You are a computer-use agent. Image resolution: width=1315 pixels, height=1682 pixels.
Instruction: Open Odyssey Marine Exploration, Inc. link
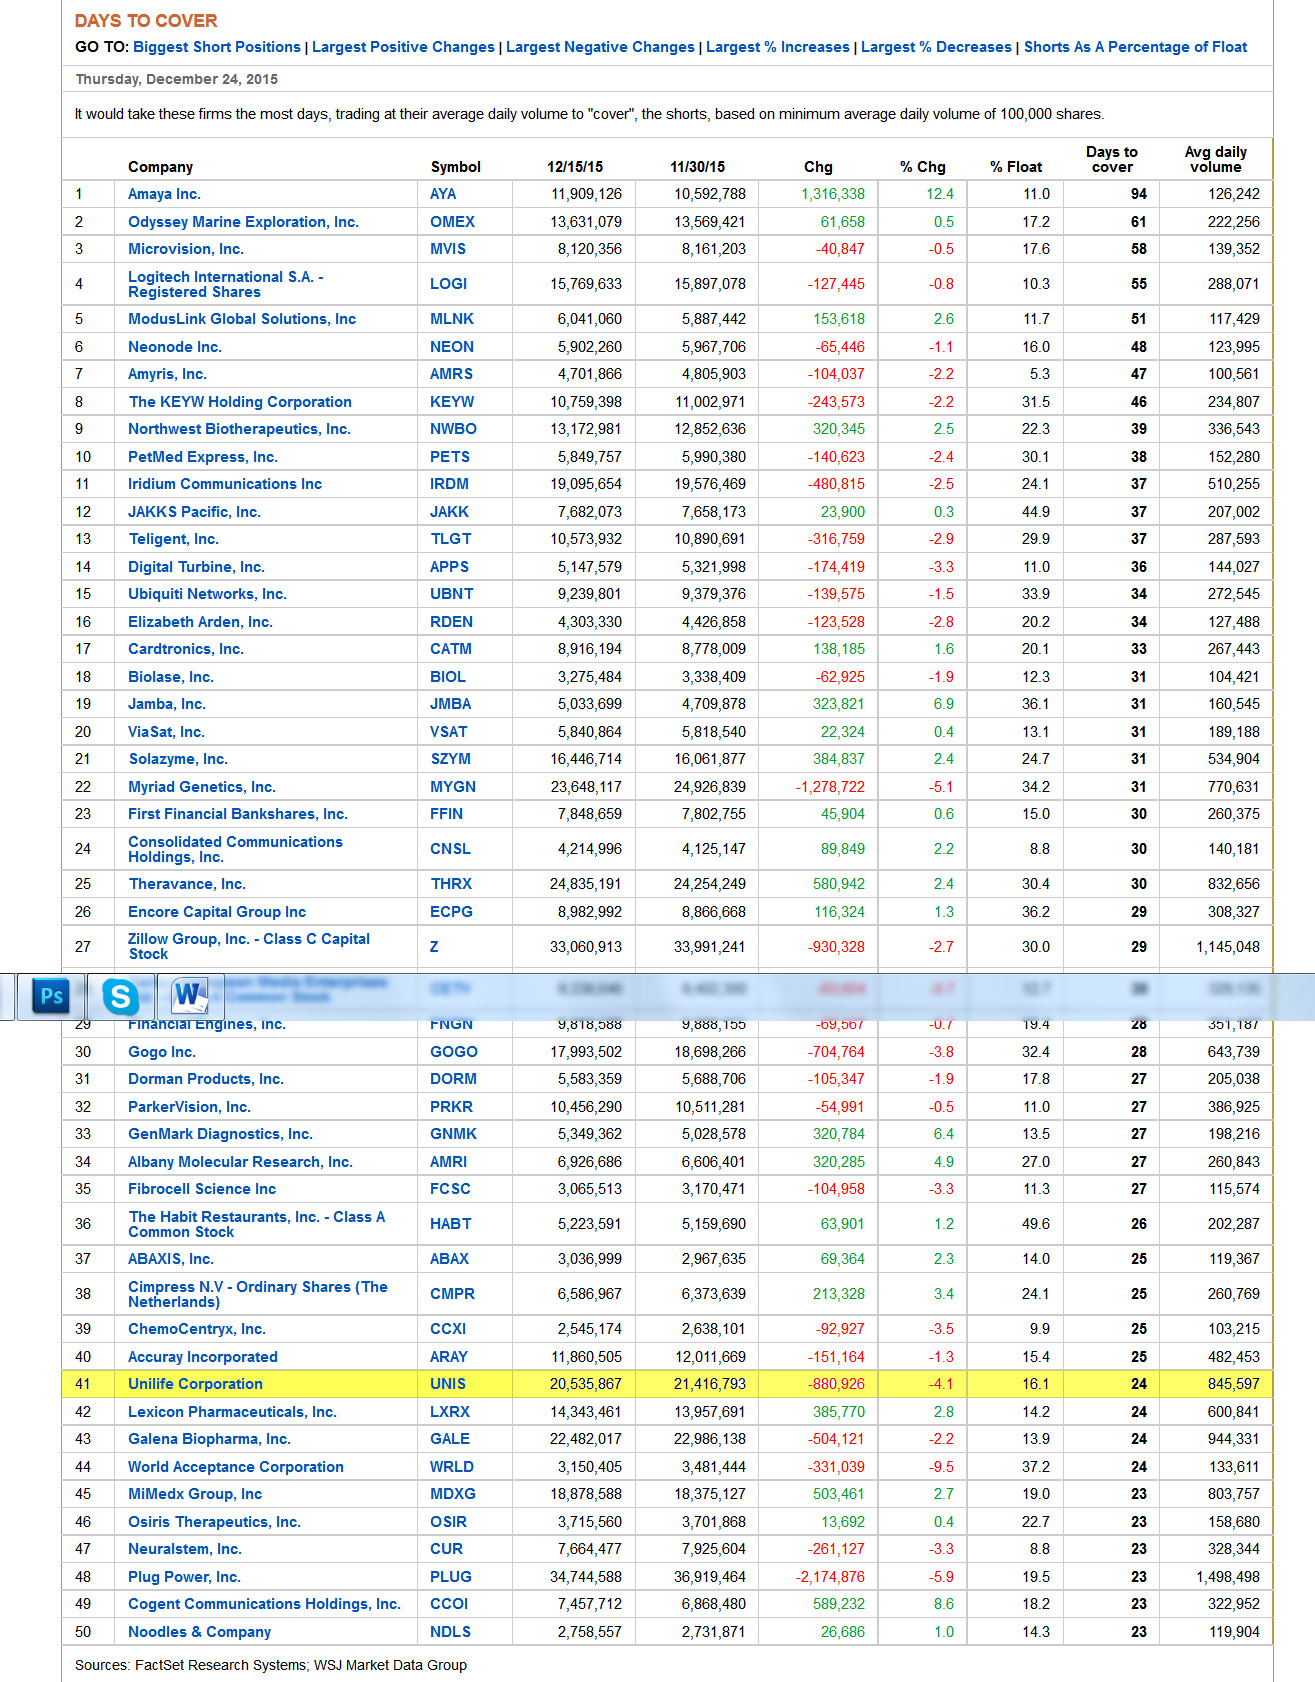tap(243, 222)
